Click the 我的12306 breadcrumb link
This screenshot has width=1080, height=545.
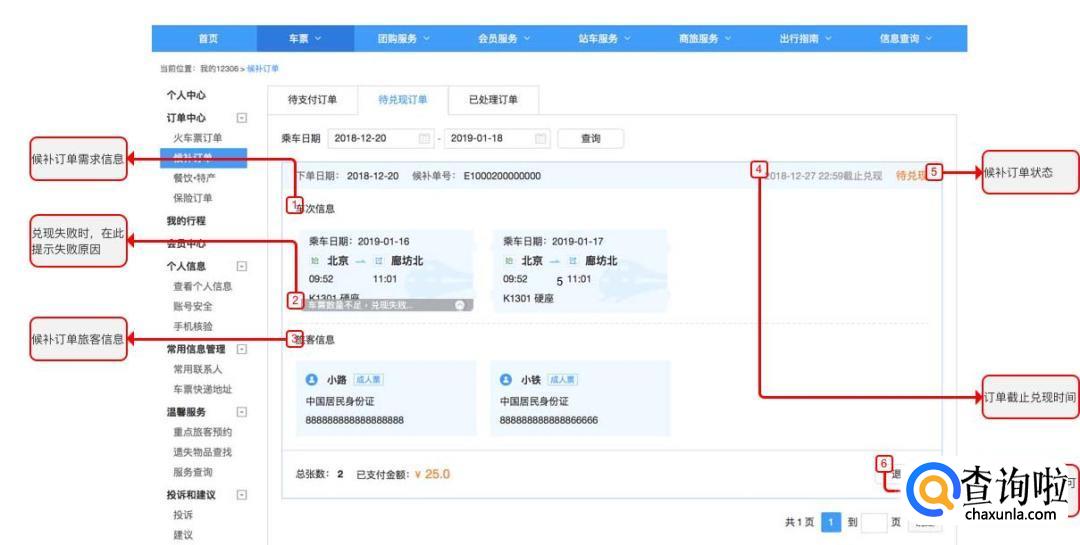tap(219, 69)
